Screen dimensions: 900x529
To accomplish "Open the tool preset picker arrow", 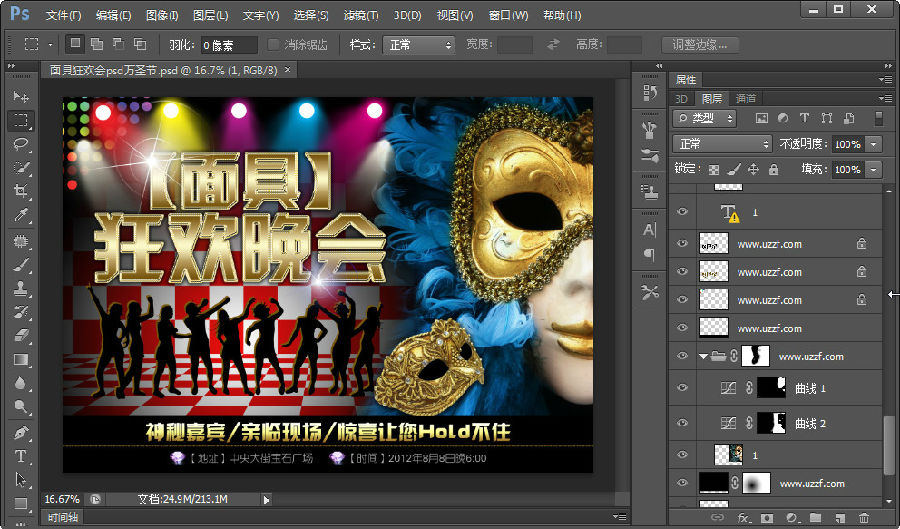I will click(51, 44).
